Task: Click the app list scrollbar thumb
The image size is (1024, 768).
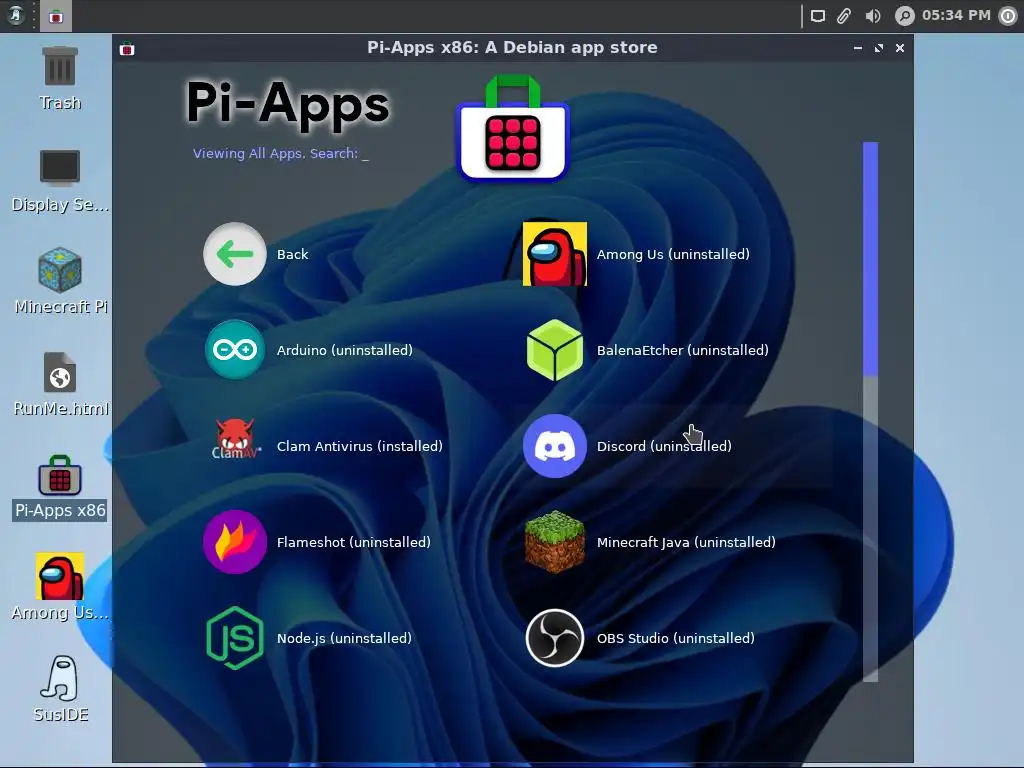Action: tap(870, 259)
